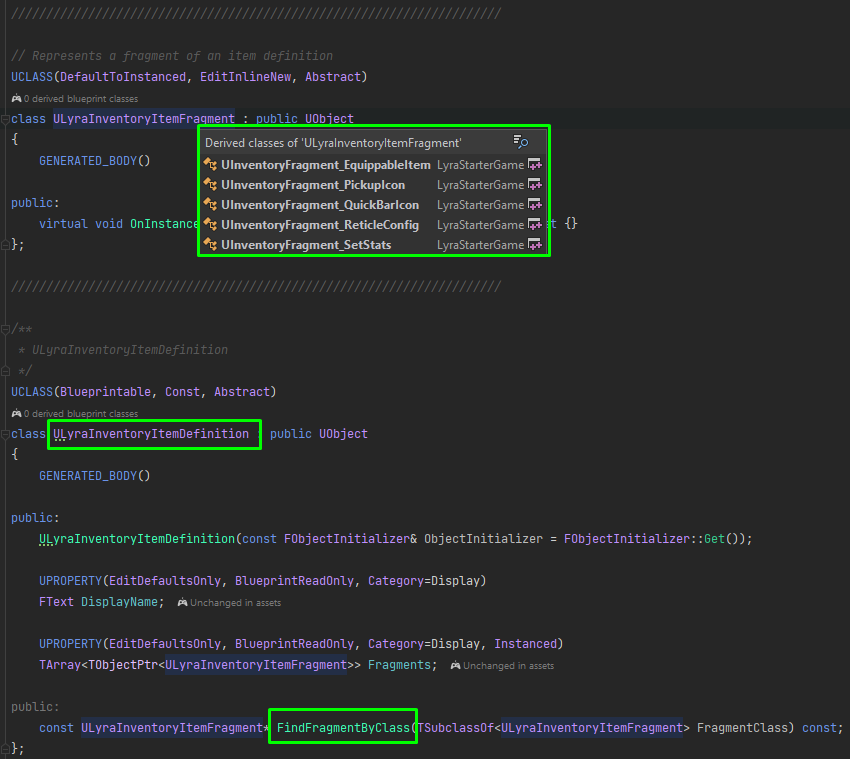
Task: Click popup title 'Derived classes of ULyraInventoryItemFragment'
Action: 333,143
